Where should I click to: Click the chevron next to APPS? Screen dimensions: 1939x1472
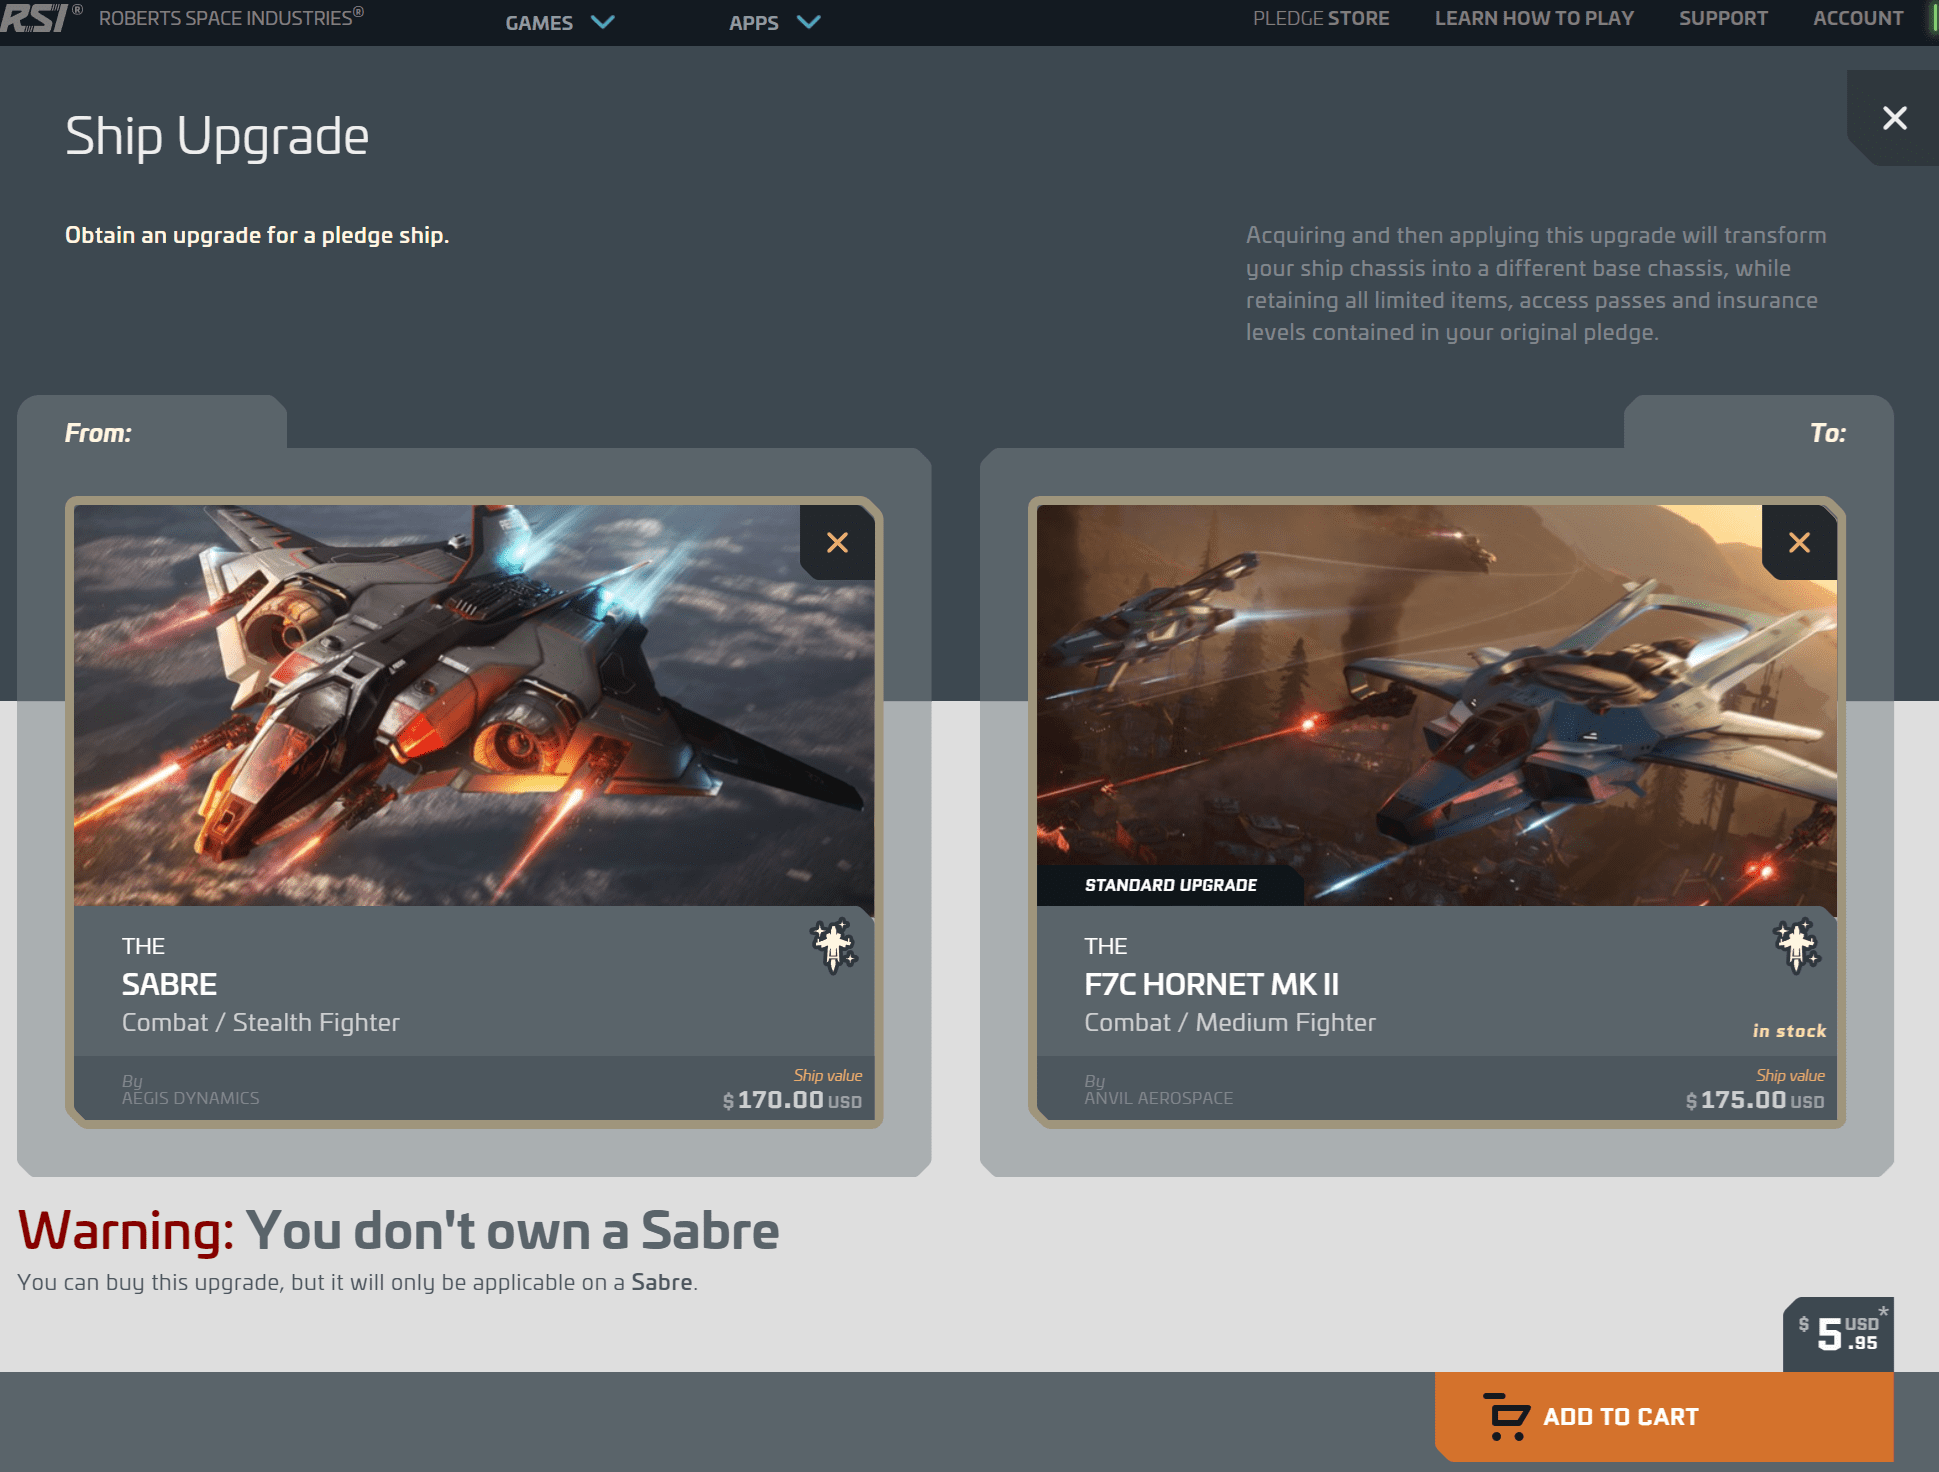coord(808,22)
